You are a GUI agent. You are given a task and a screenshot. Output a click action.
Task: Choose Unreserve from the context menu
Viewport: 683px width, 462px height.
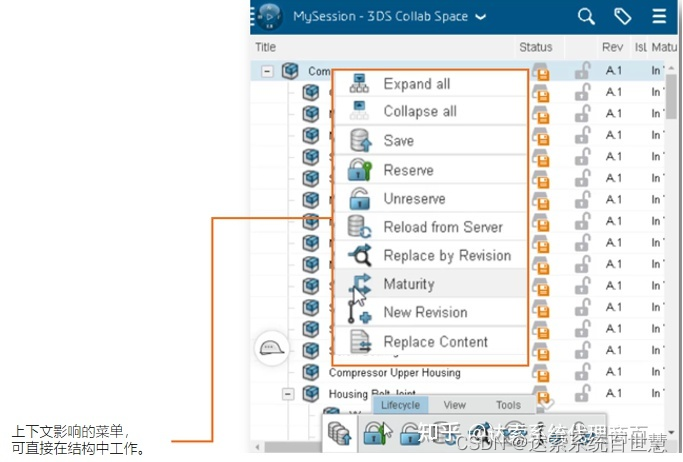[430, 199]
